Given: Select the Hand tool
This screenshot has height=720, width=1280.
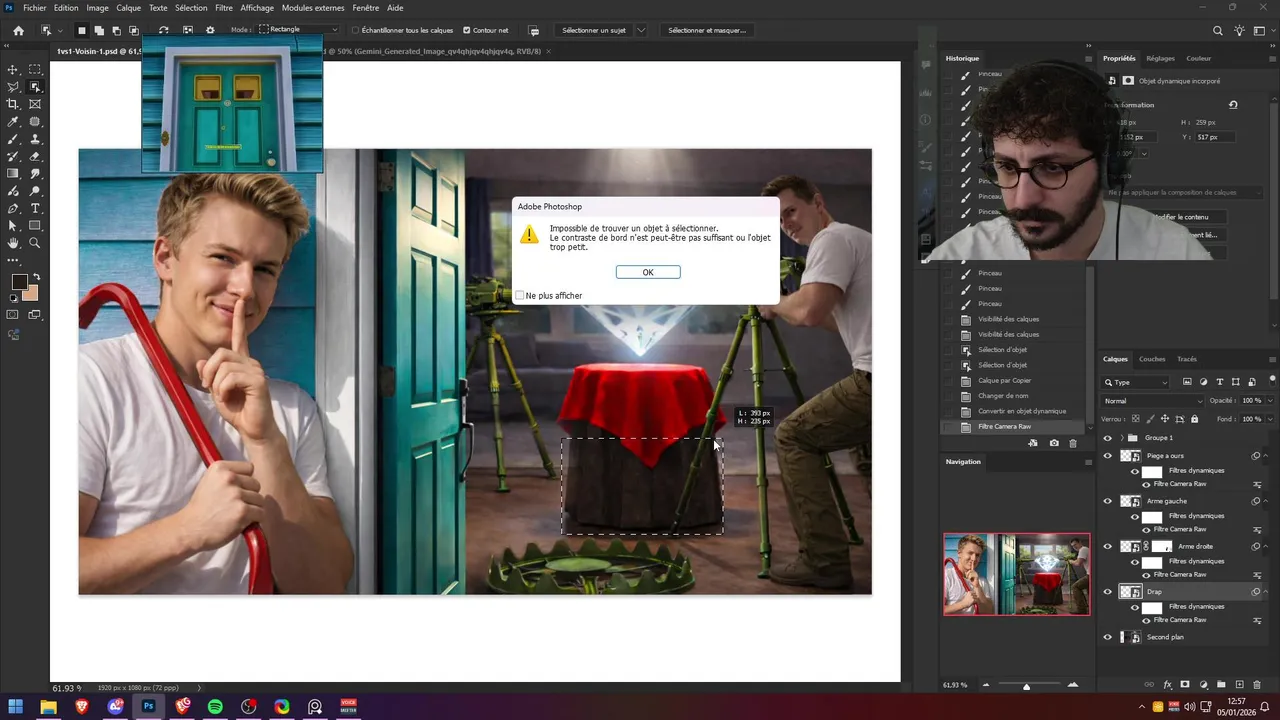Looking at the screenshot, I should pyautogui.click(x=13, y=243).
